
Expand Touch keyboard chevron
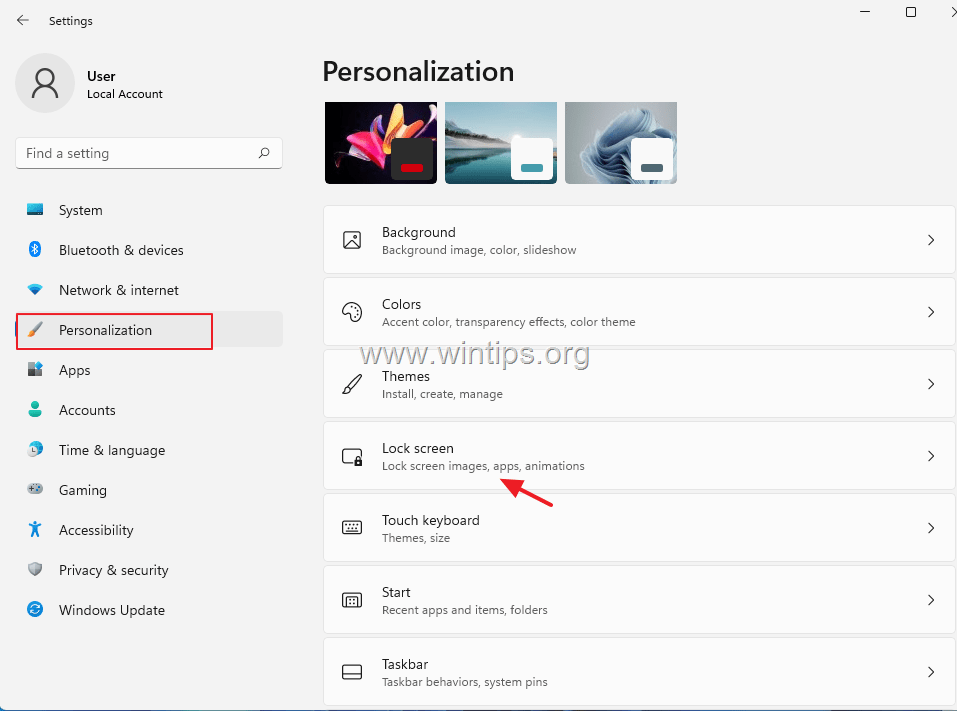tap(931, 528)
